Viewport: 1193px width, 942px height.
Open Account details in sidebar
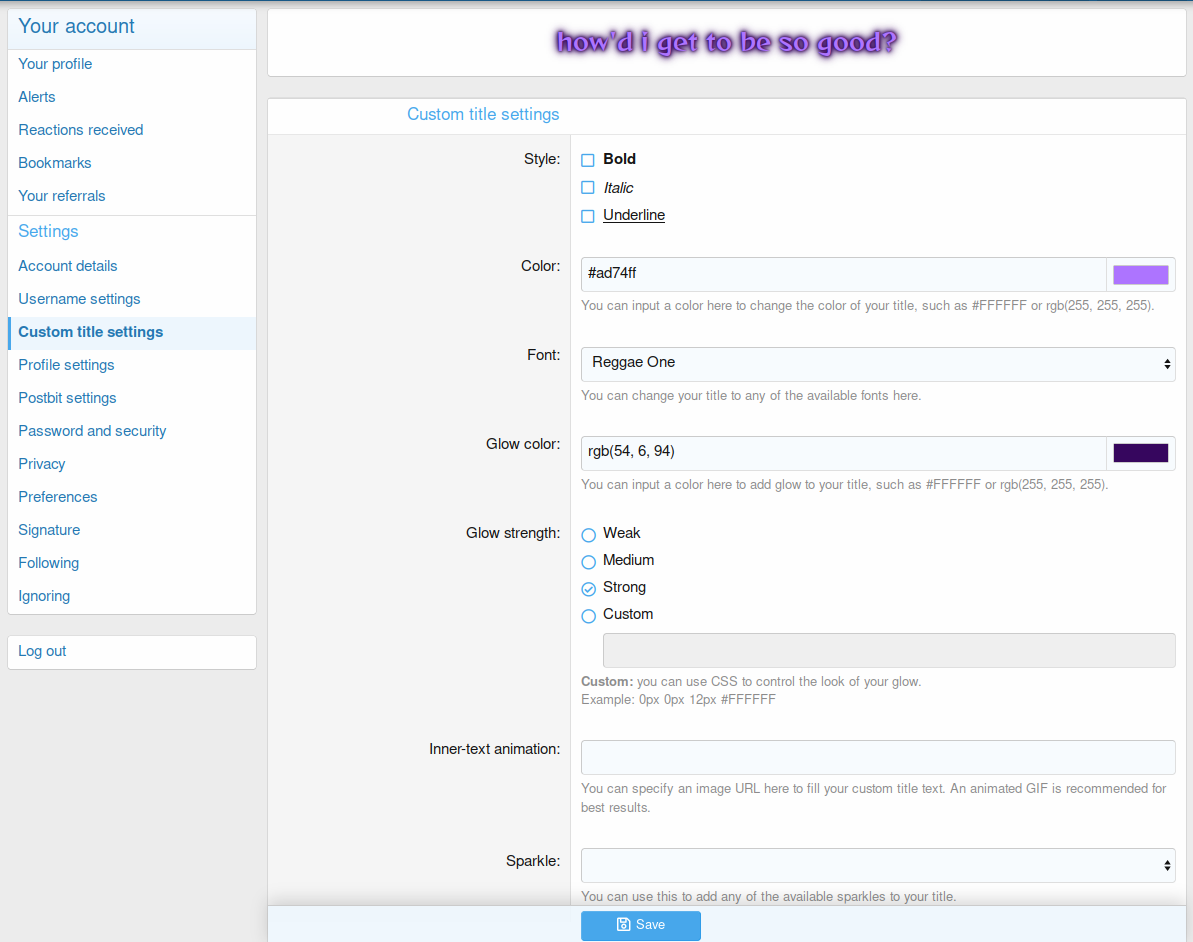tap(68, 266)
